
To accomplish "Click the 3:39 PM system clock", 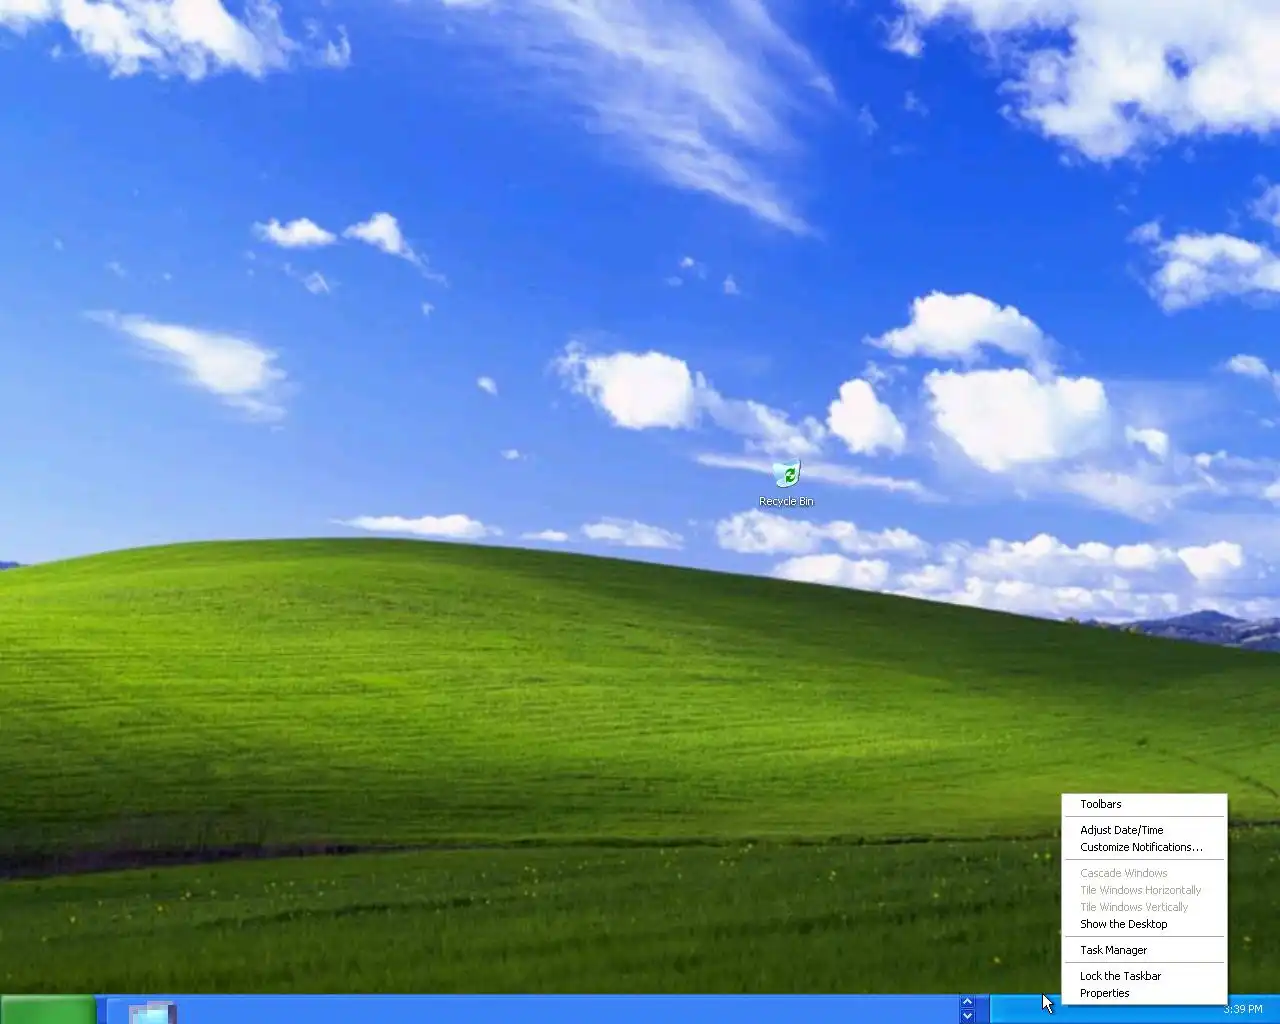I will (1243, 1010).
